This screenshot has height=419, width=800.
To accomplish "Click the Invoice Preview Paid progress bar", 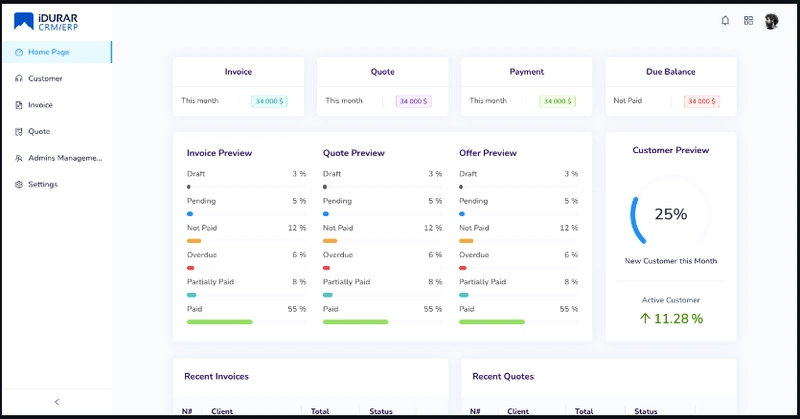I will pyautogui.click(x=219, y=322).
